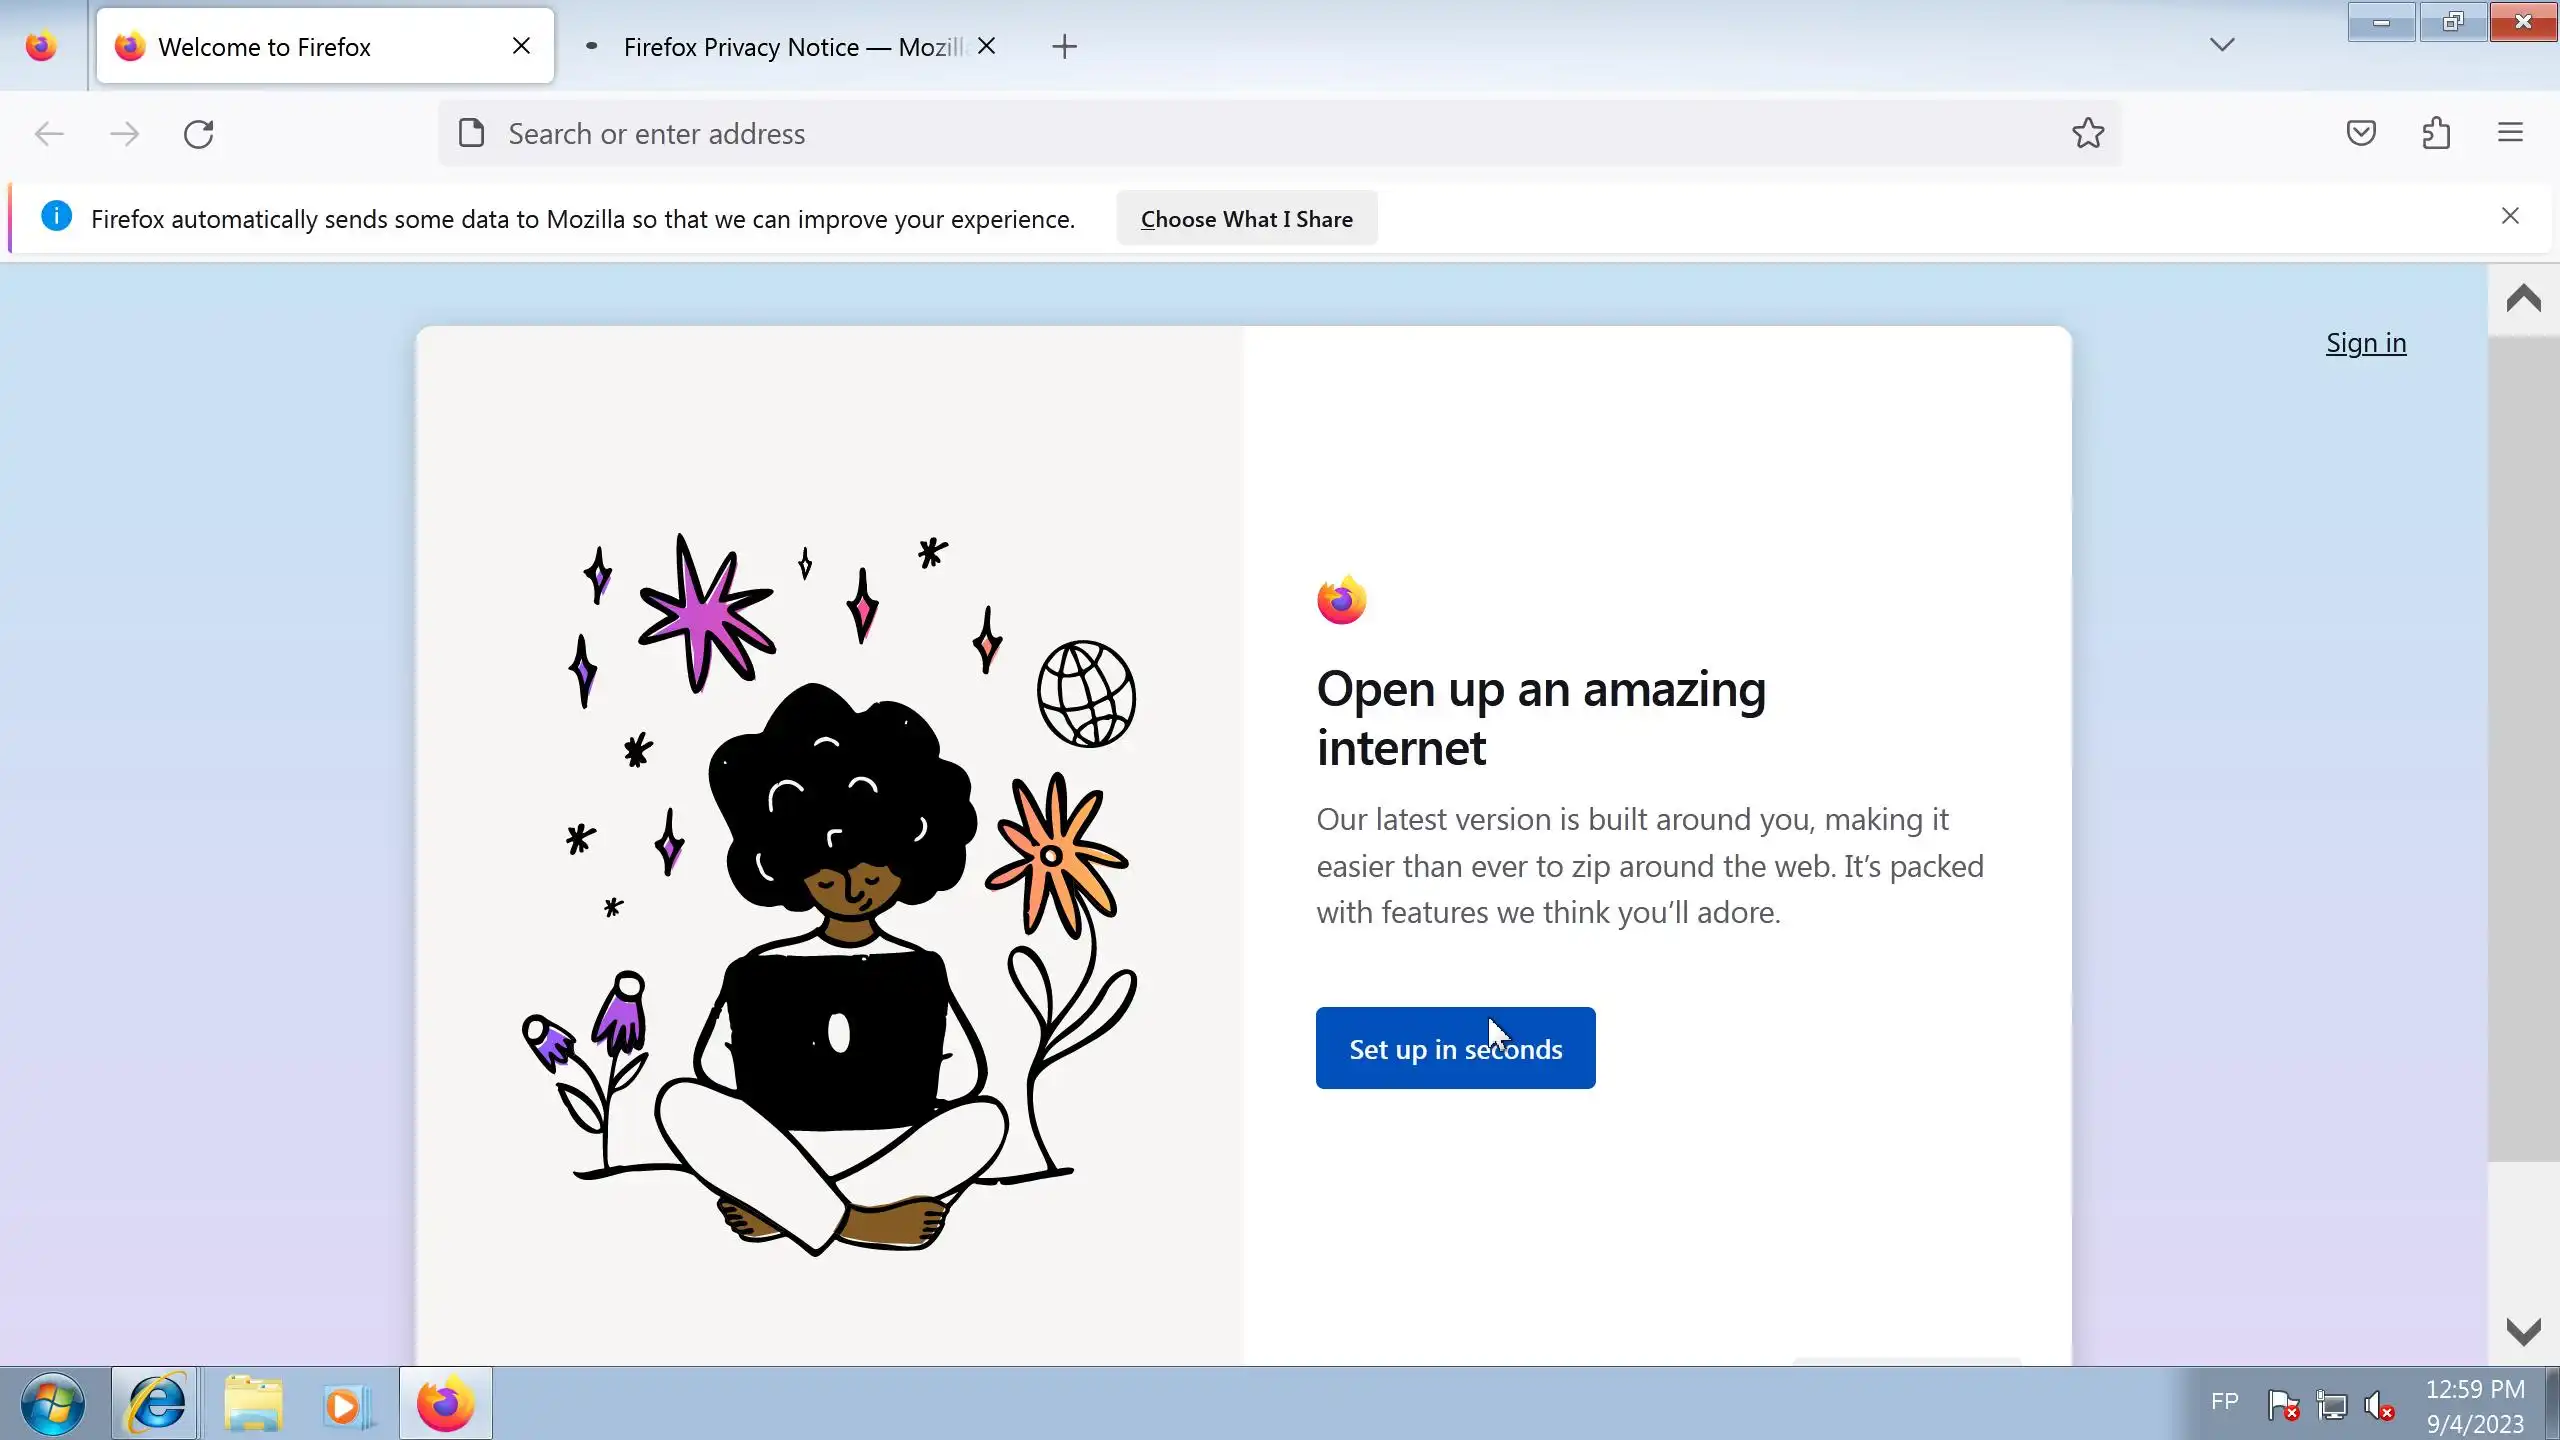Click the Reload page icon

click(198, 134)
